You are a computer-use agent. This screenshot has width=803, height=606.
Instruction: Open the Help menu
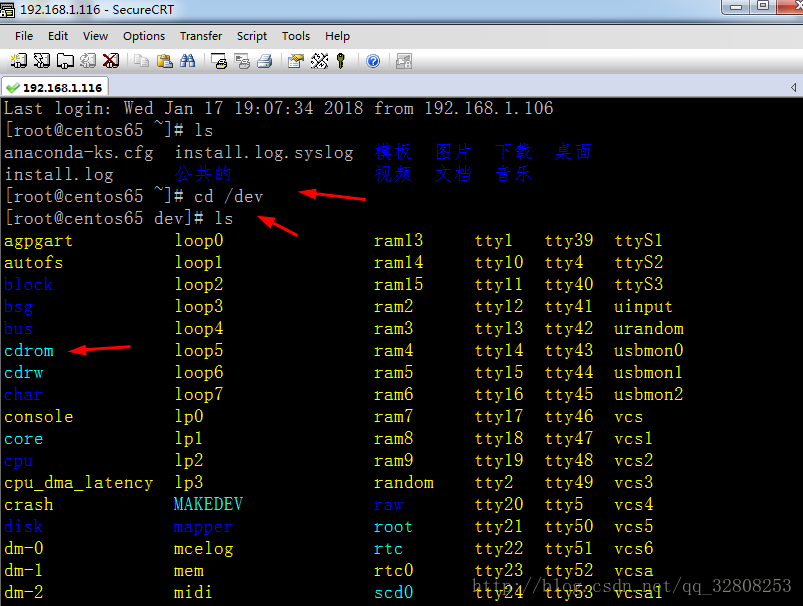(x=337, y=36)
